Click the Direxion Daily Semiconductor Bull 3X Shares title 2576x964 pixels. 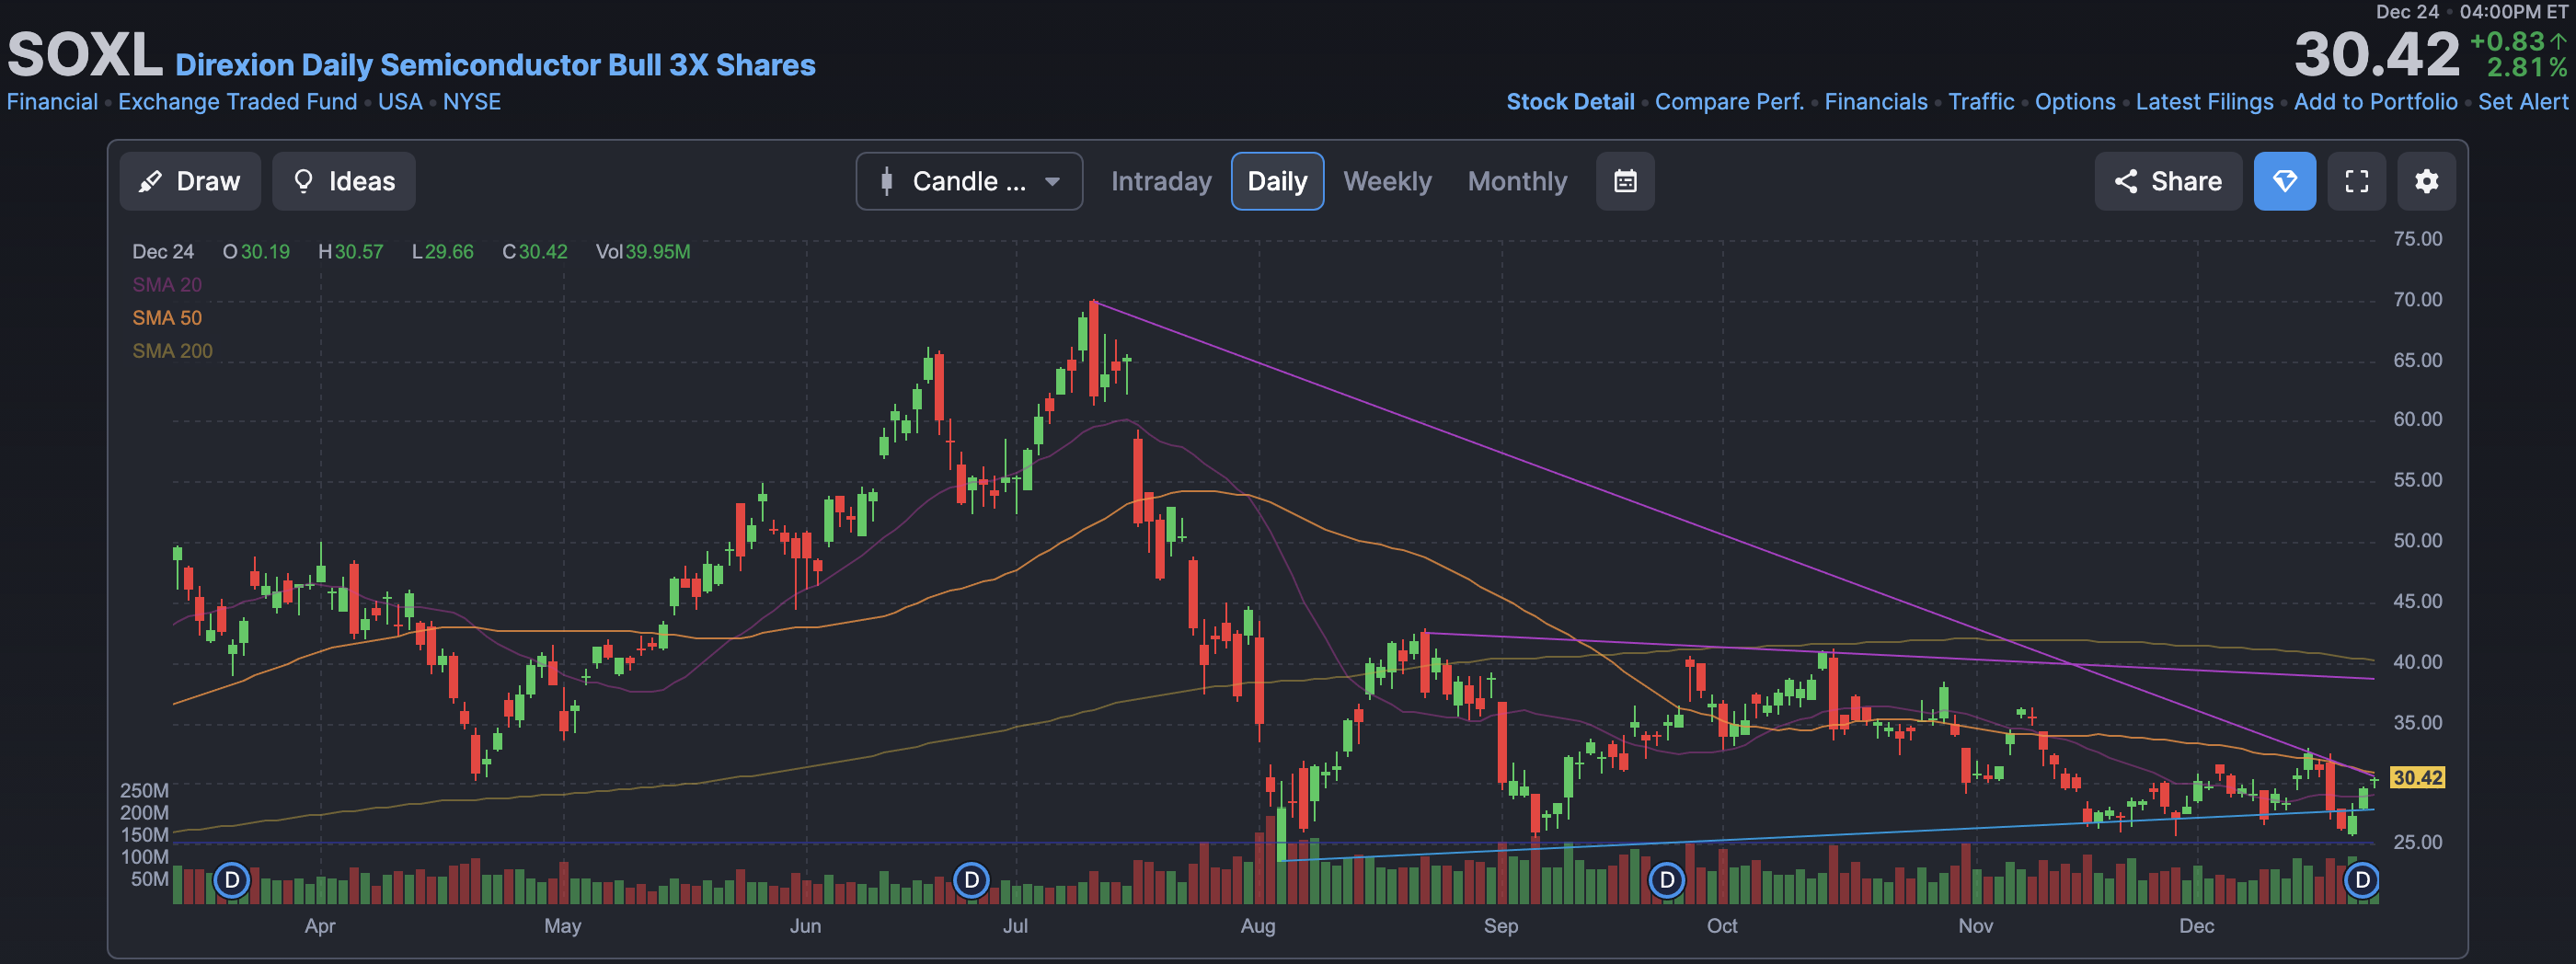[495, 65]
